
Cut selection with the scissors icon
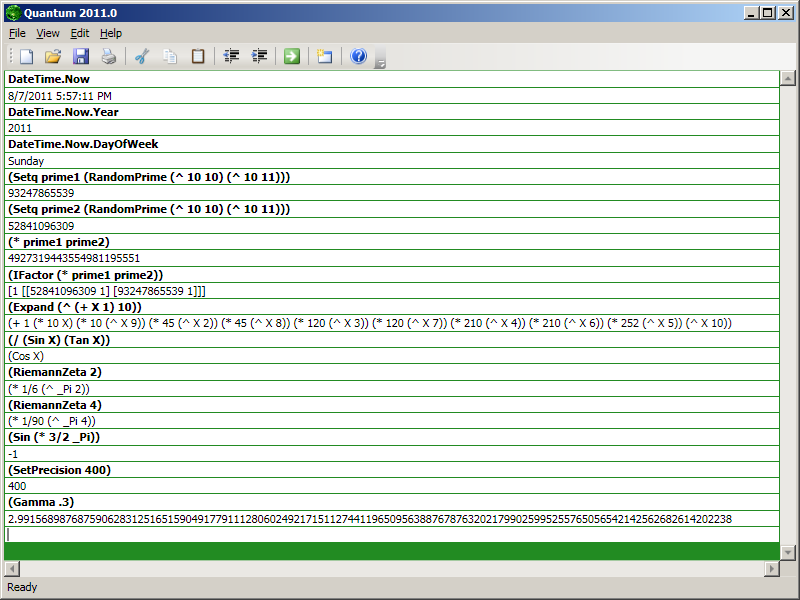click(x=142, y=56)
